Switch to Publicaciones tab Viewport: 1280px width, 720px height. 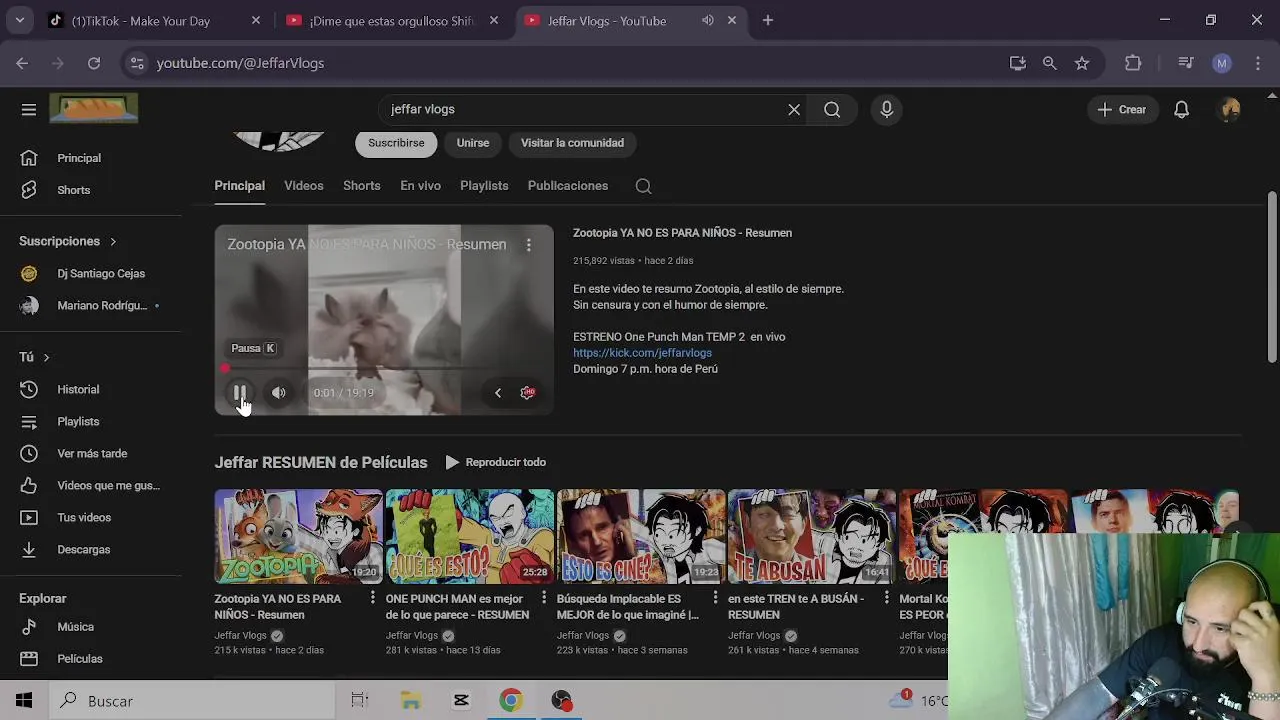click(568, 186)
